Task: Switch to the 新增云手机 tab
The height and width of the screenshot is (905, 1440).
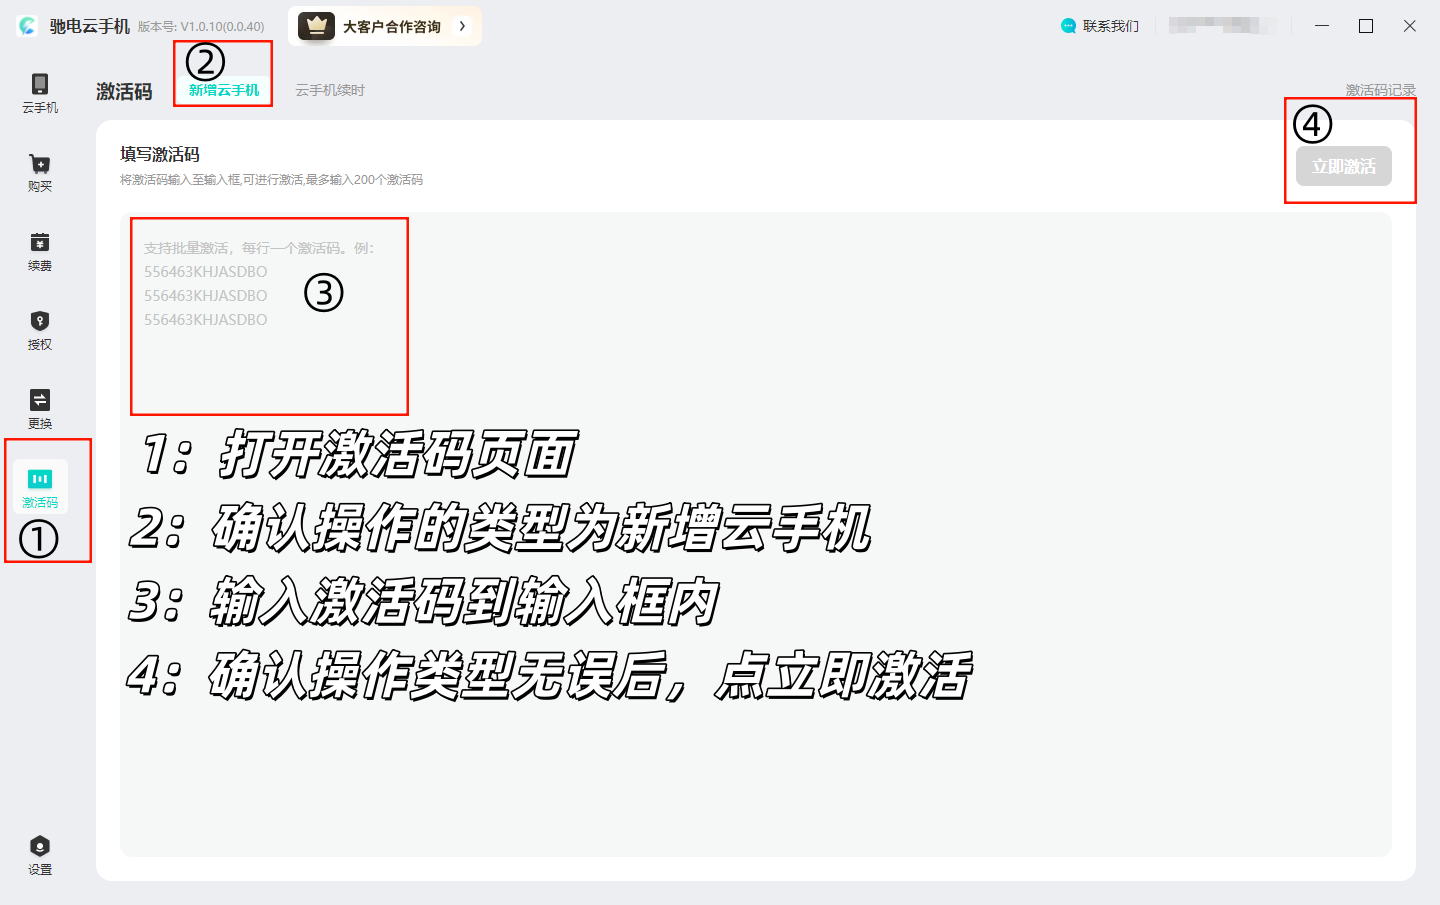Action: click(x=224, y=90)
